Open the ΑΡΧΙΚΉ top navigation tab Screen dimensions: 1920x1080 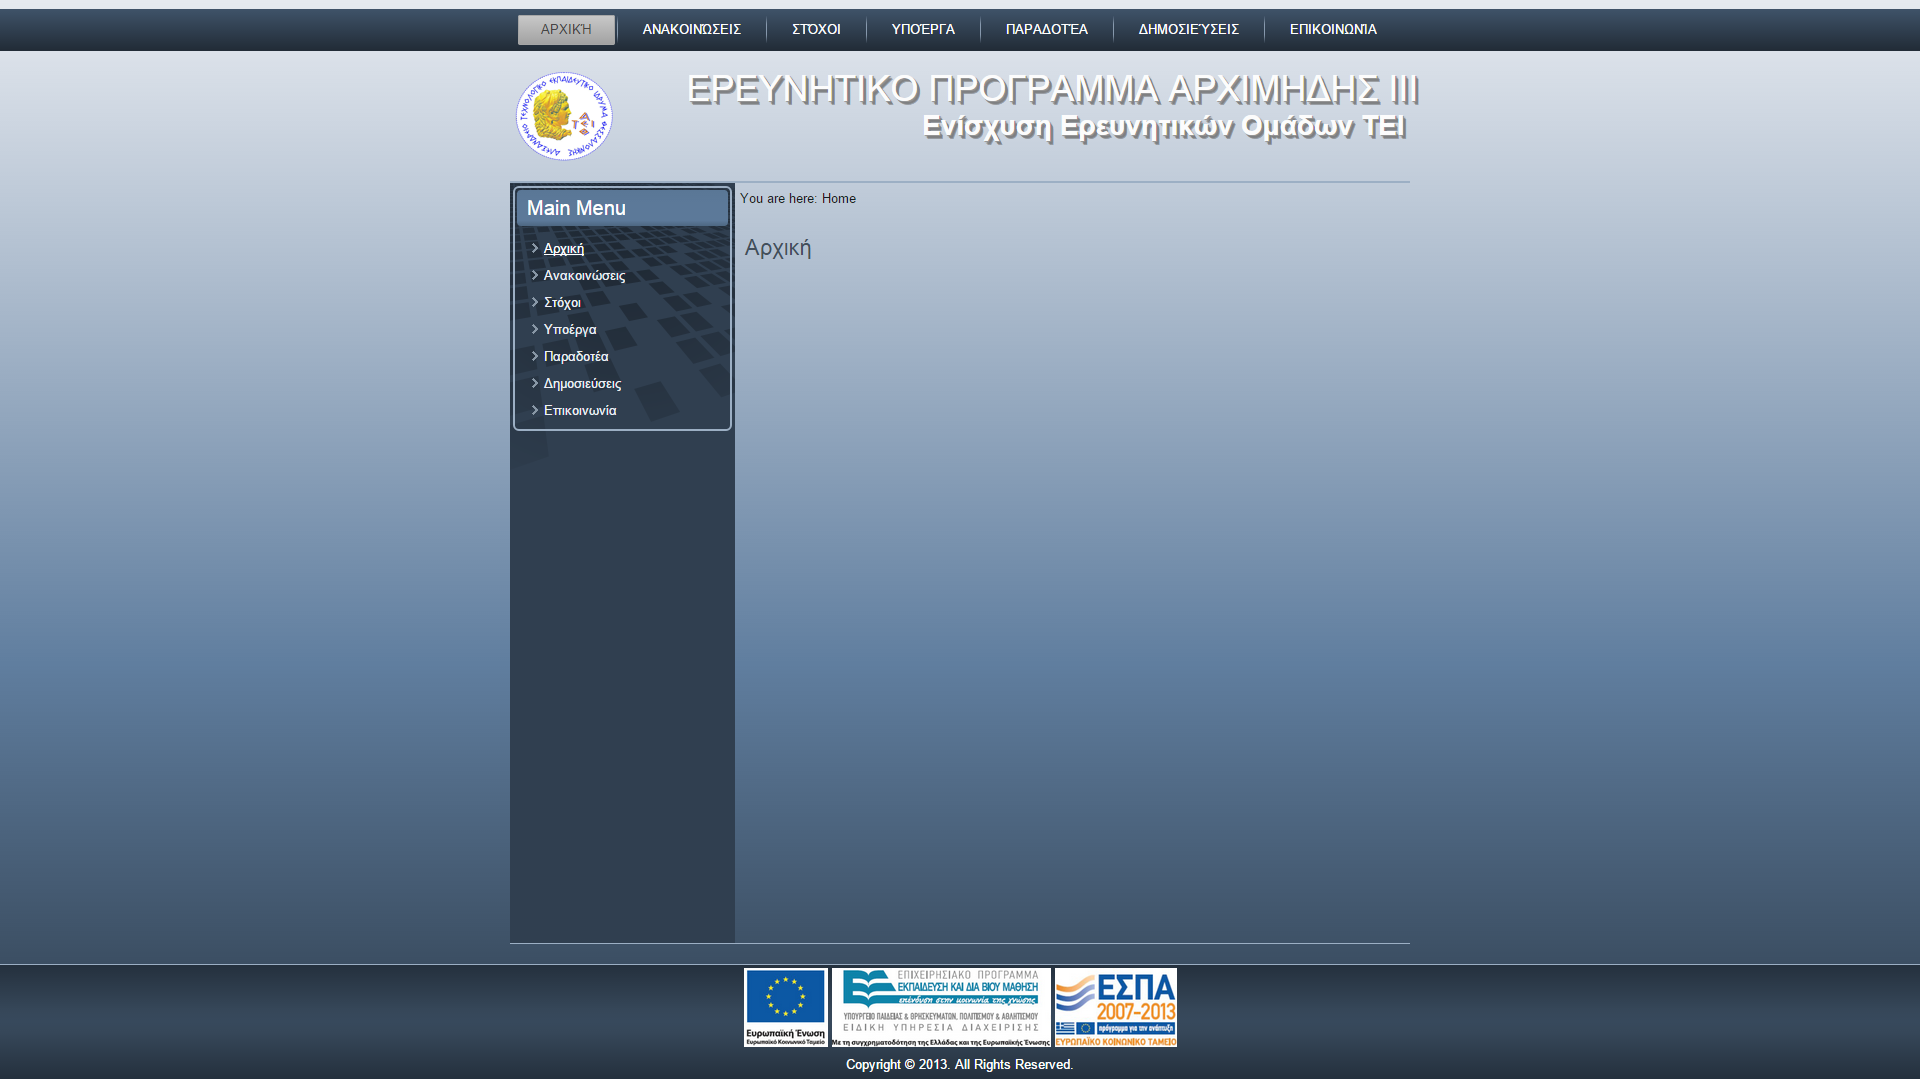pos(566,30)
